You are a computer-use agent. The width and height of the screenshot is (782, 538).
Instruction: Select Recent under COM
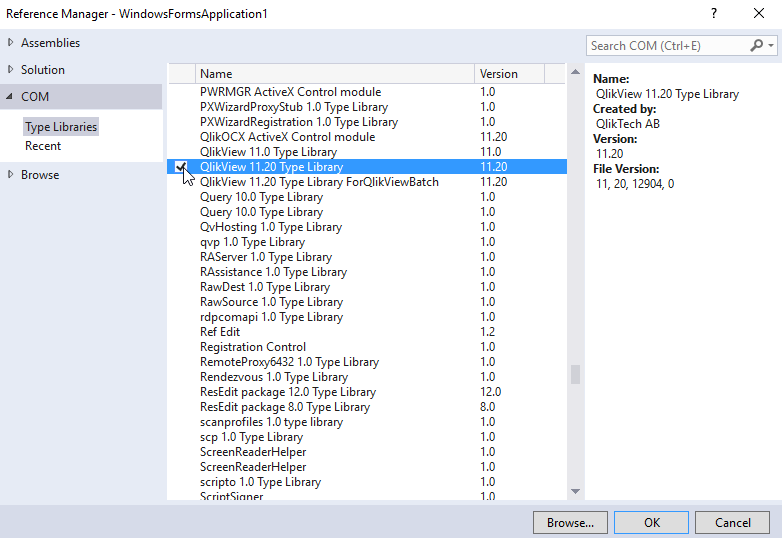[43, 146]
